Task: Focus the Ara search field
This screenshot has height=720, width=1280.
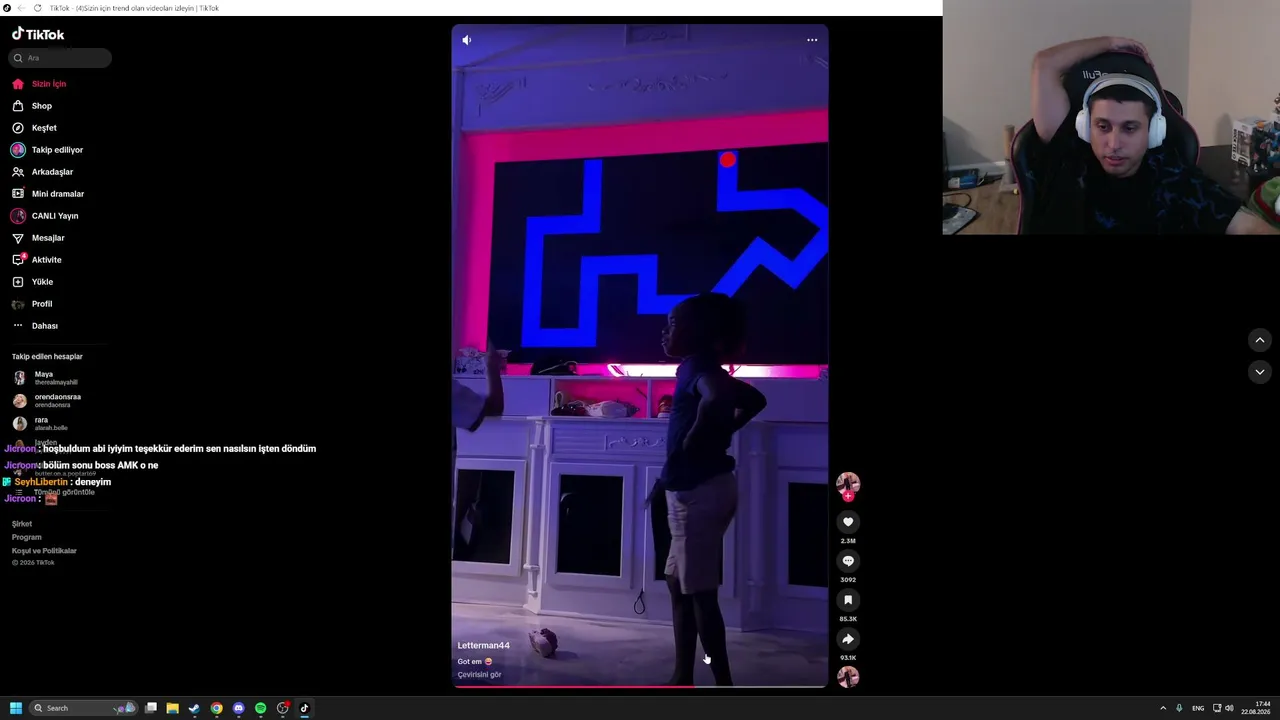Action: pos(60,58)
